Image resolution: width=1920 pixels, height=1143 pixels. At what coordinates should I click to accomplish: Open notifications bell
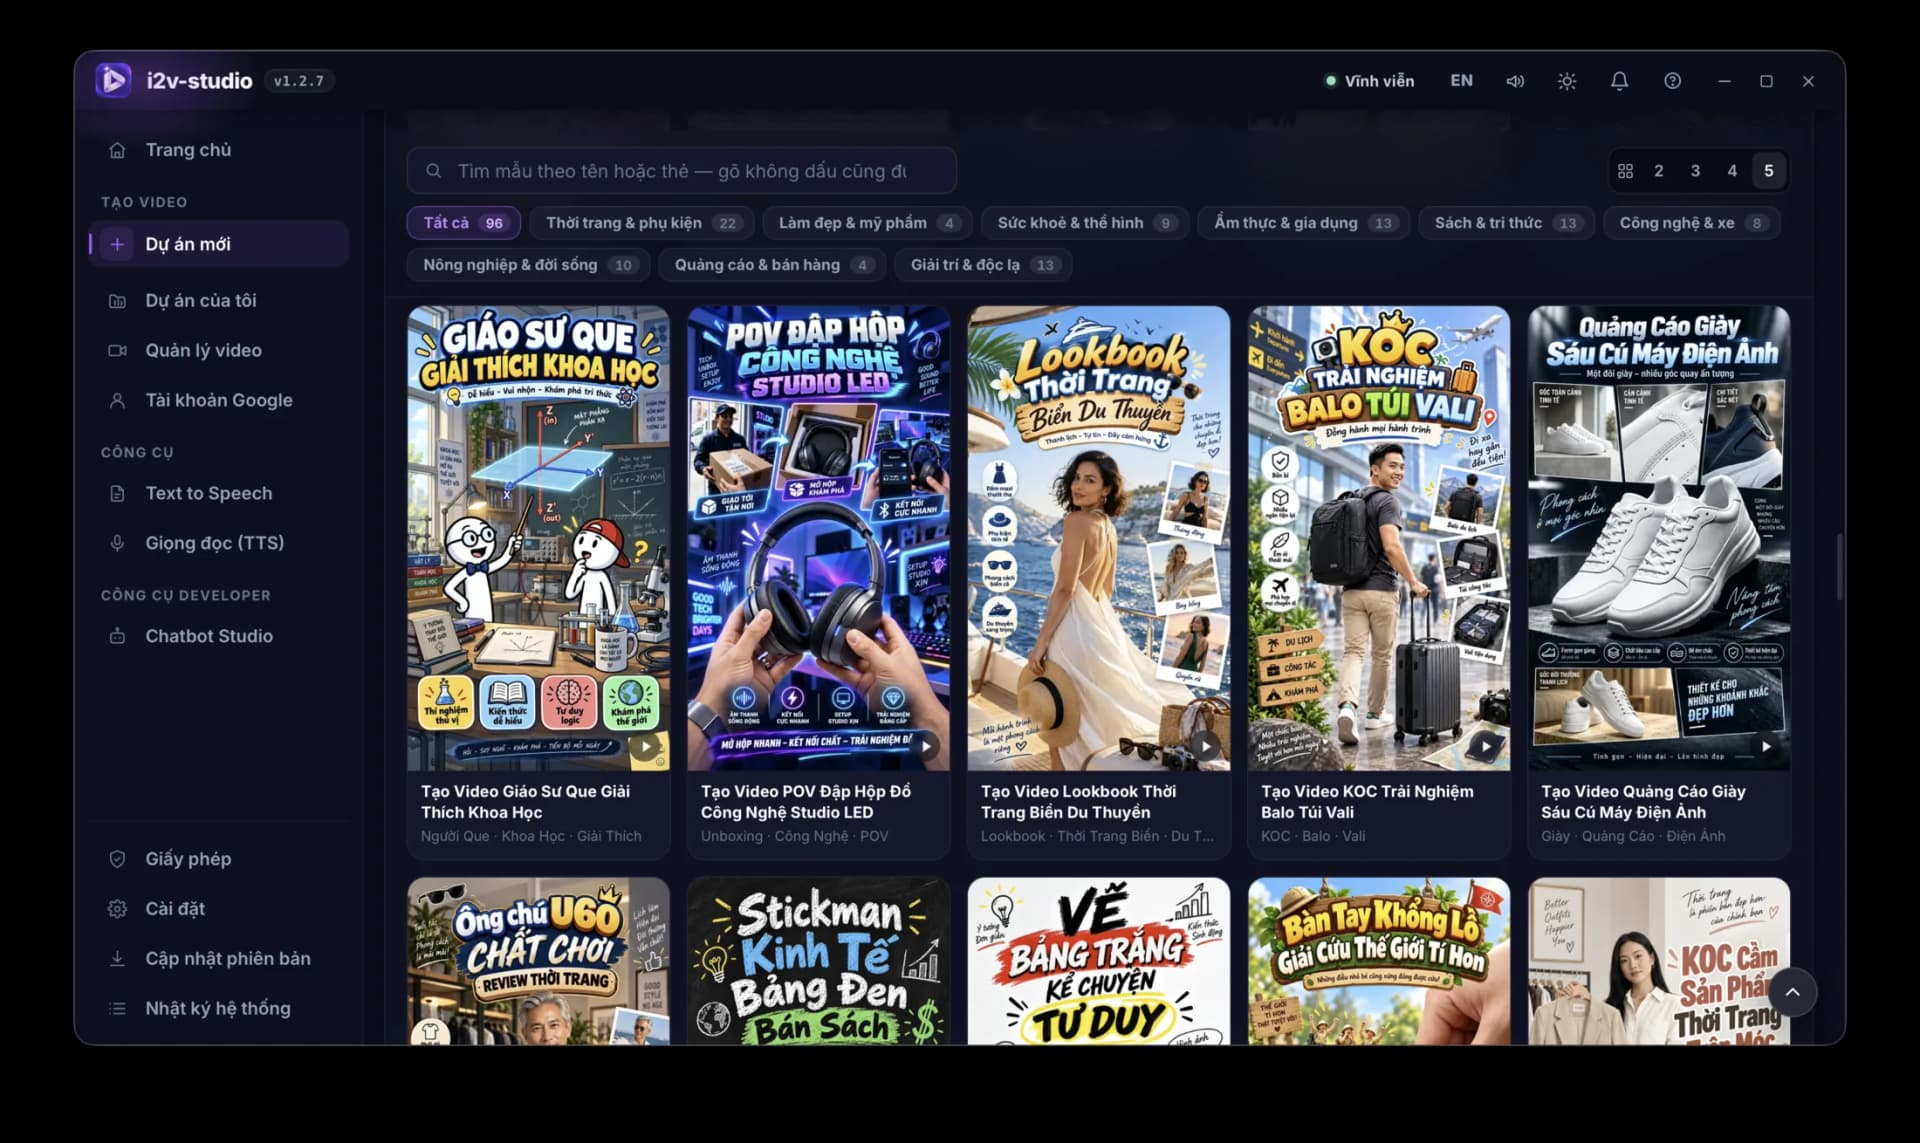(1619, 81)
